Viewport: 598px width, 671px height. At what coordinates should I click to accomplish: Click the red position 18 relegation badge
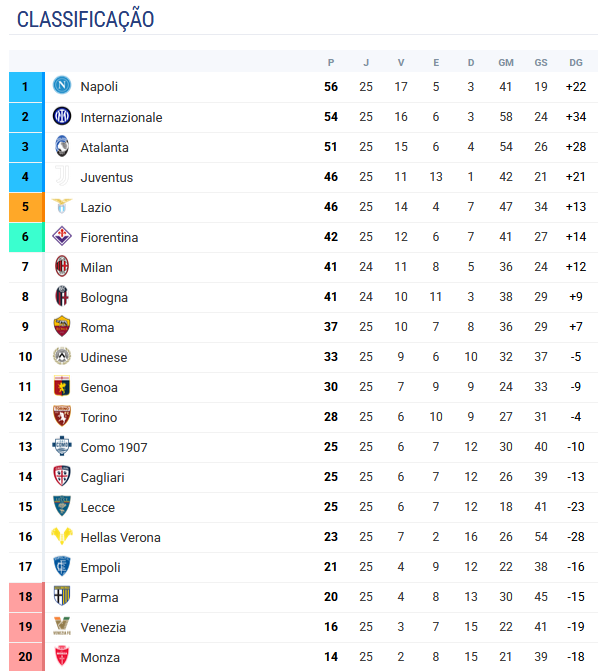[x=27, y=597]
